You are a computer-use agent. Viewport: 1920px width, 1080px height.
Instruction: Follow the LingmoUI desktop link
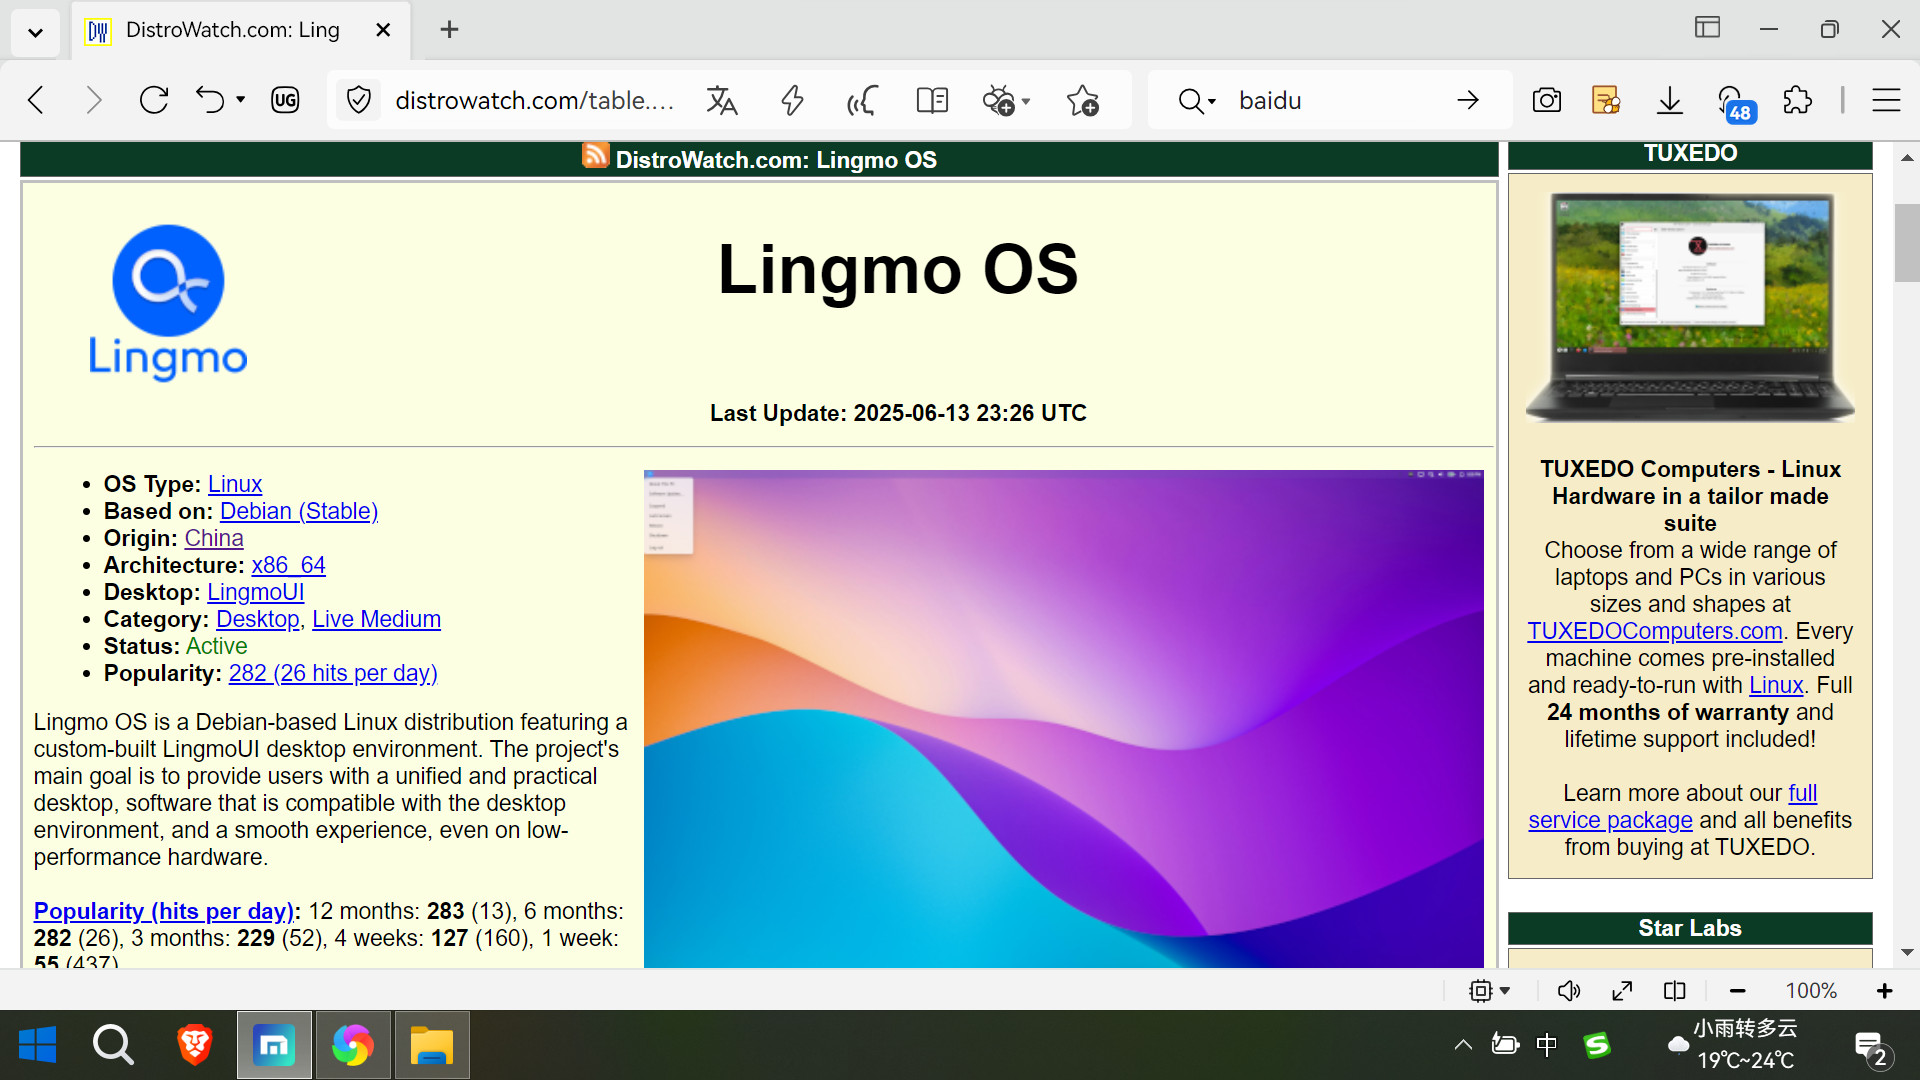[x=256, y=592]
